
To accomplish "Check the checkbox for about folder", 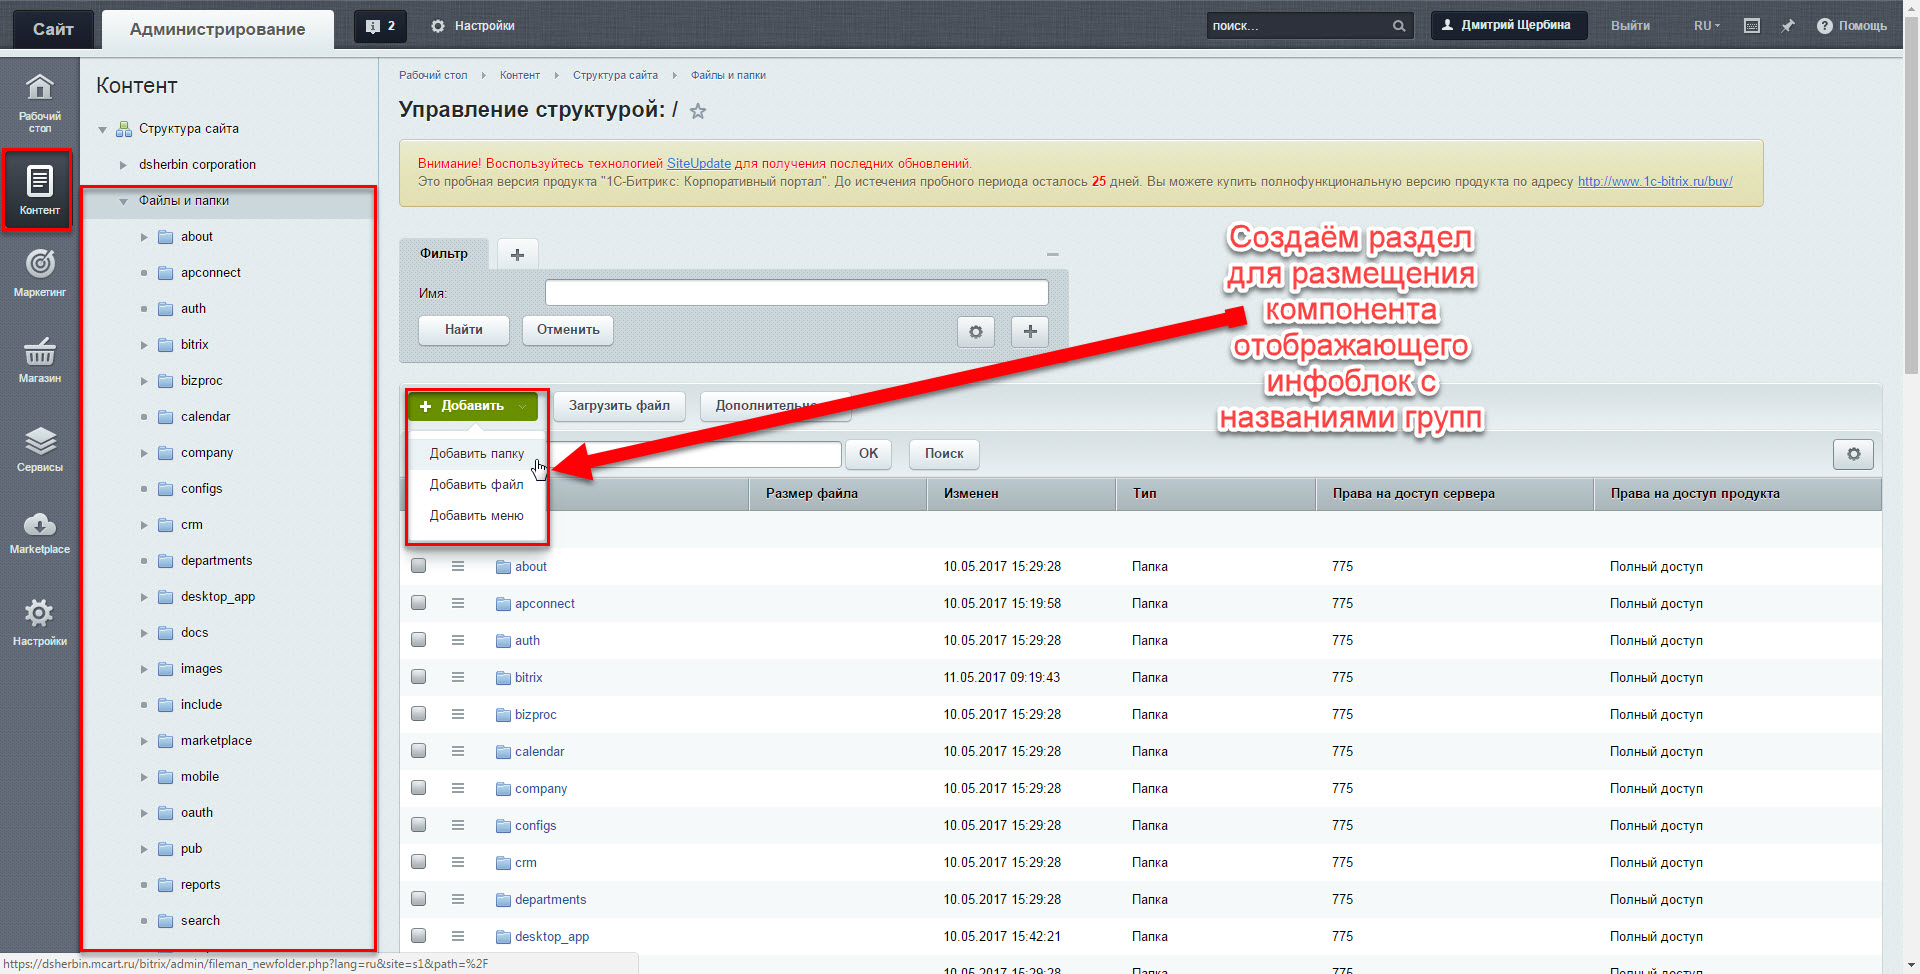I will pyautogui.click(x=419, y=566).
